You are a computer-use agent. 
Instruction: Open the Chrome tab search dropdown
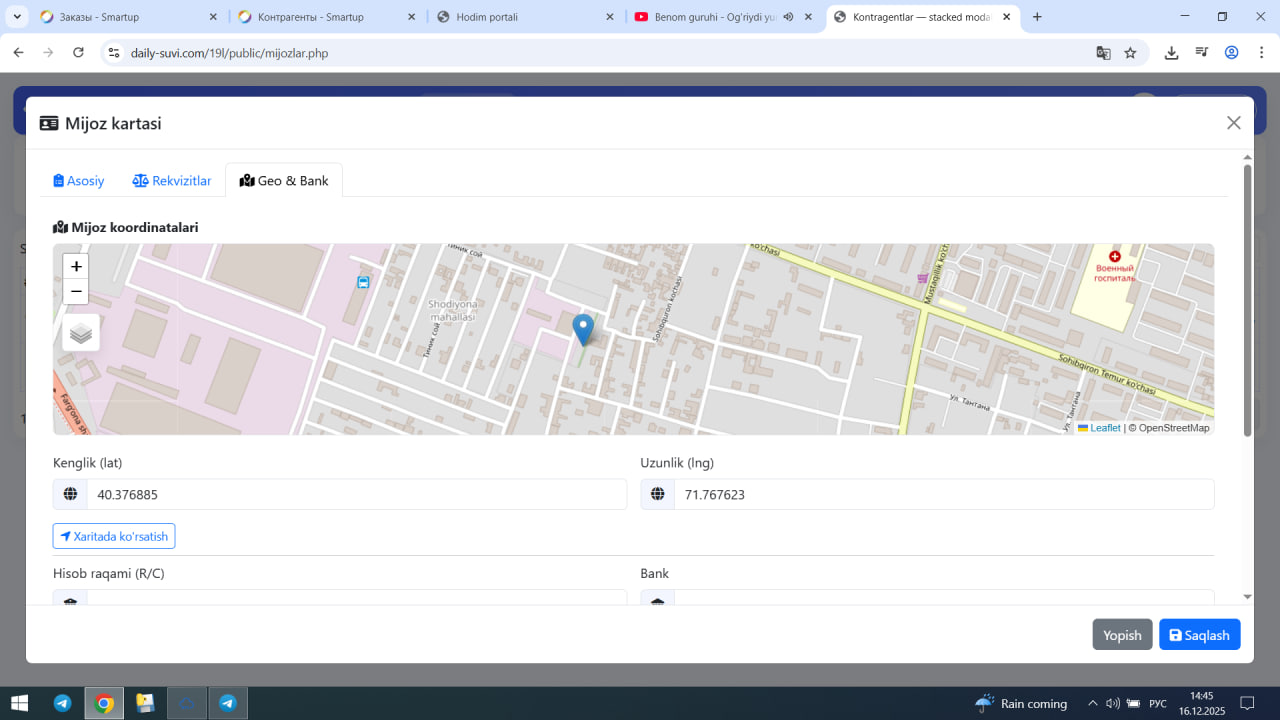tap(17, 17)
